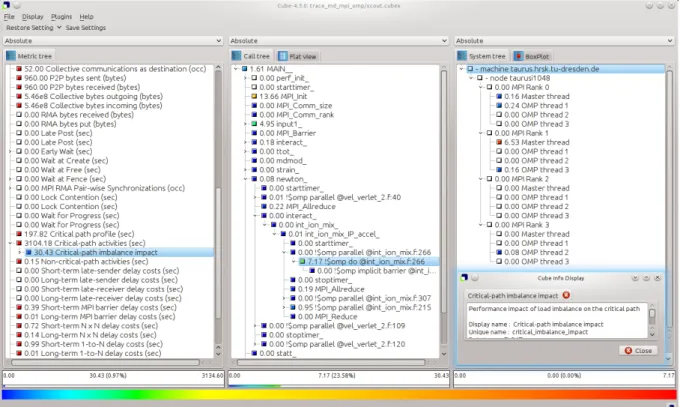Click the Flat view tab icon
This screenshot has width=680, height=407.
pyautogui.click(x=283, y=56)
